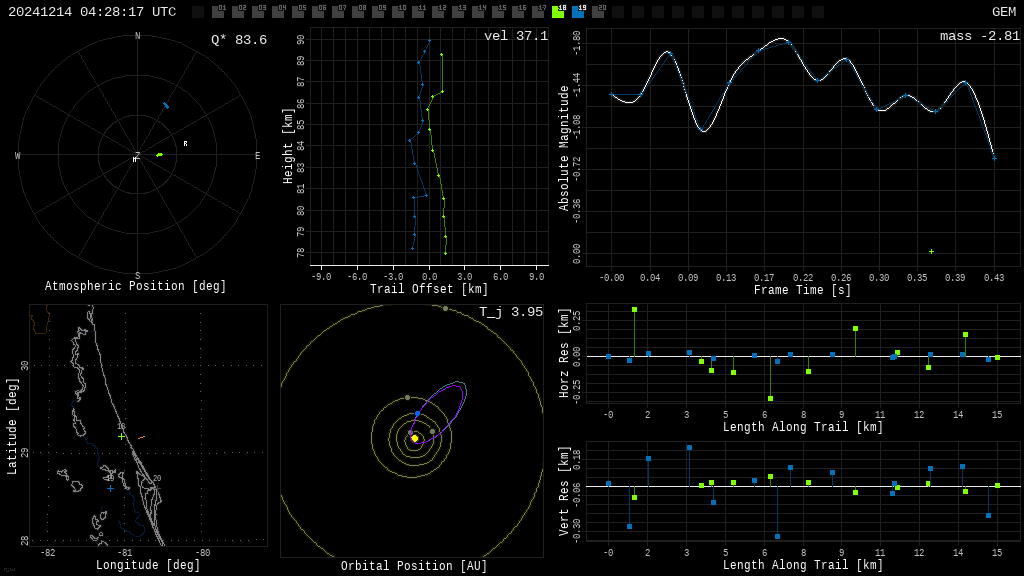Click the mass -2.81 readout

979,37
